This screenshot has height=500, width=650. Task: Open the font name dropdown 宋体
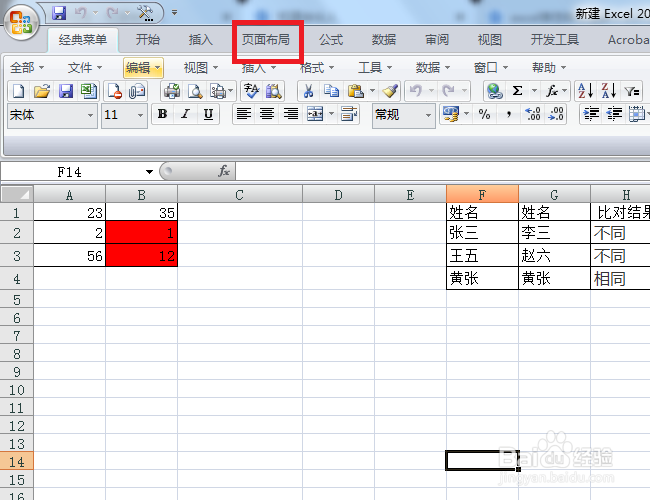point(90,115)
